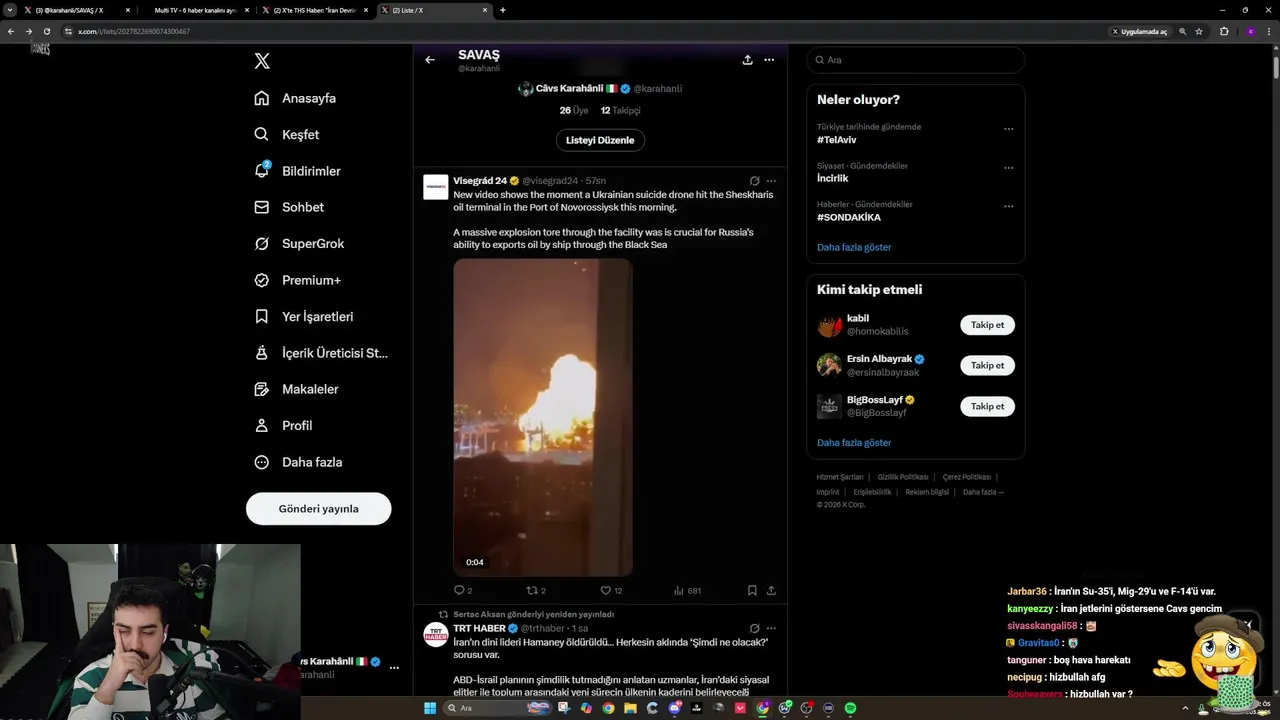Open File Explorer from the taskbar
This screenshot has height=720, width=1280.
click(630, 708)
